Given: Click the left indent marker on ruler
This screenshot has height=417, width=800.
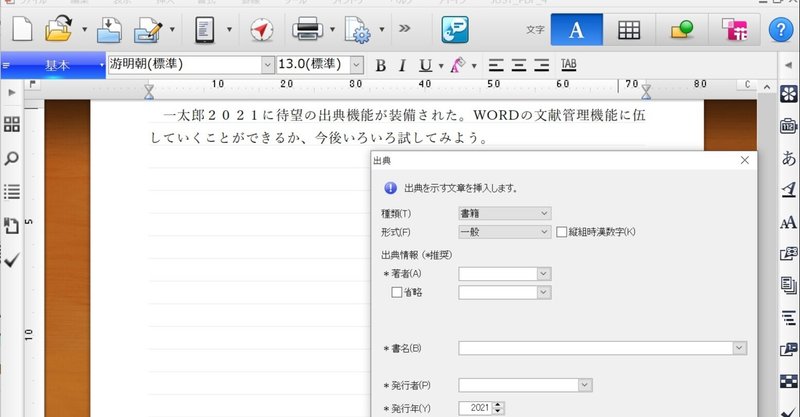Looking at the screenshot, I should 149,91.
